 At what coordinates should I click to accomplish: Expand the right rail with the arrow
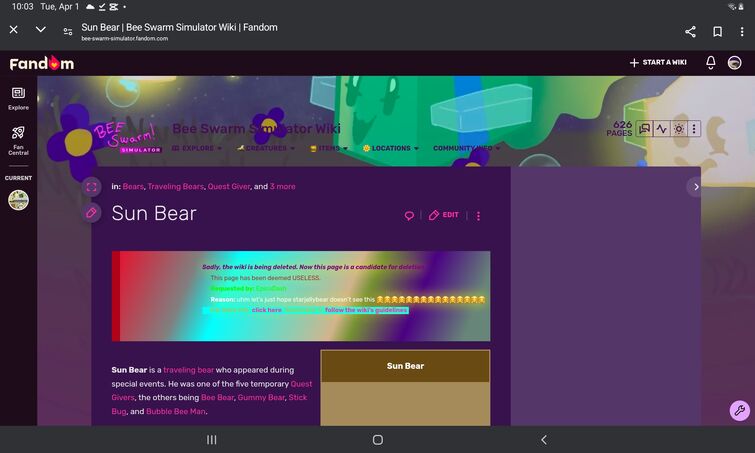(x=695, y=187)
